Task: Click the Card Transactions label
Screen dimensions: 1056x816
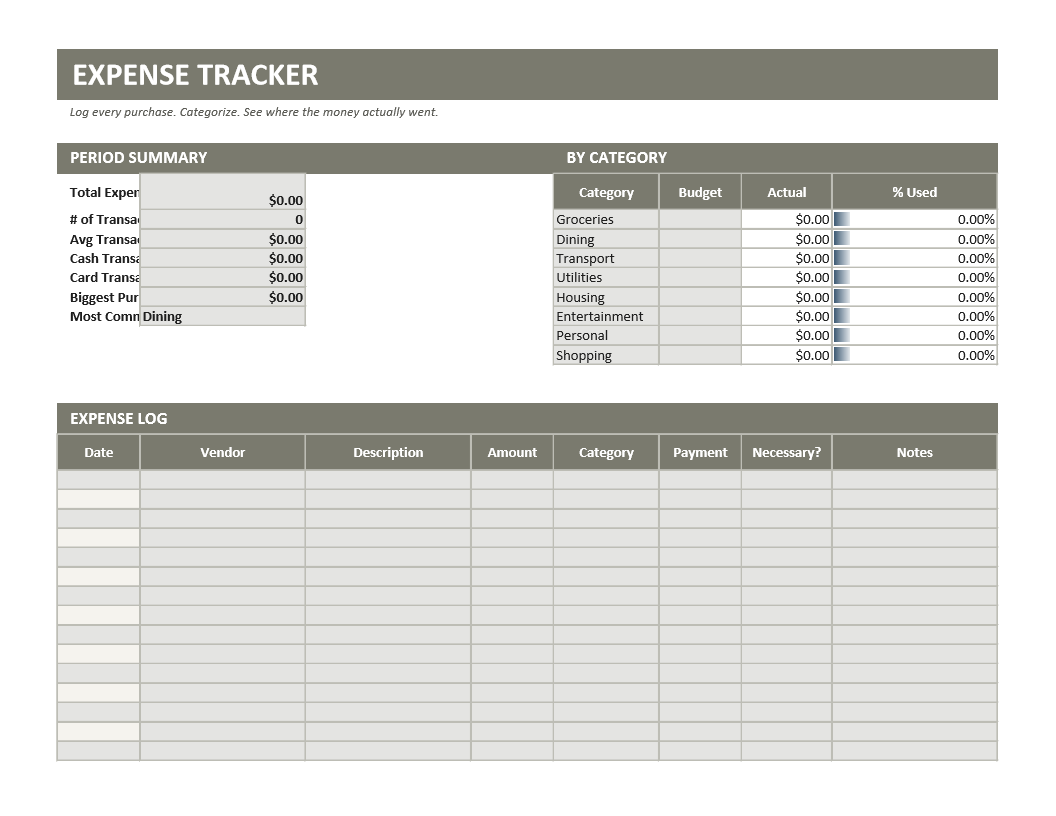Action: click(104, 277)
